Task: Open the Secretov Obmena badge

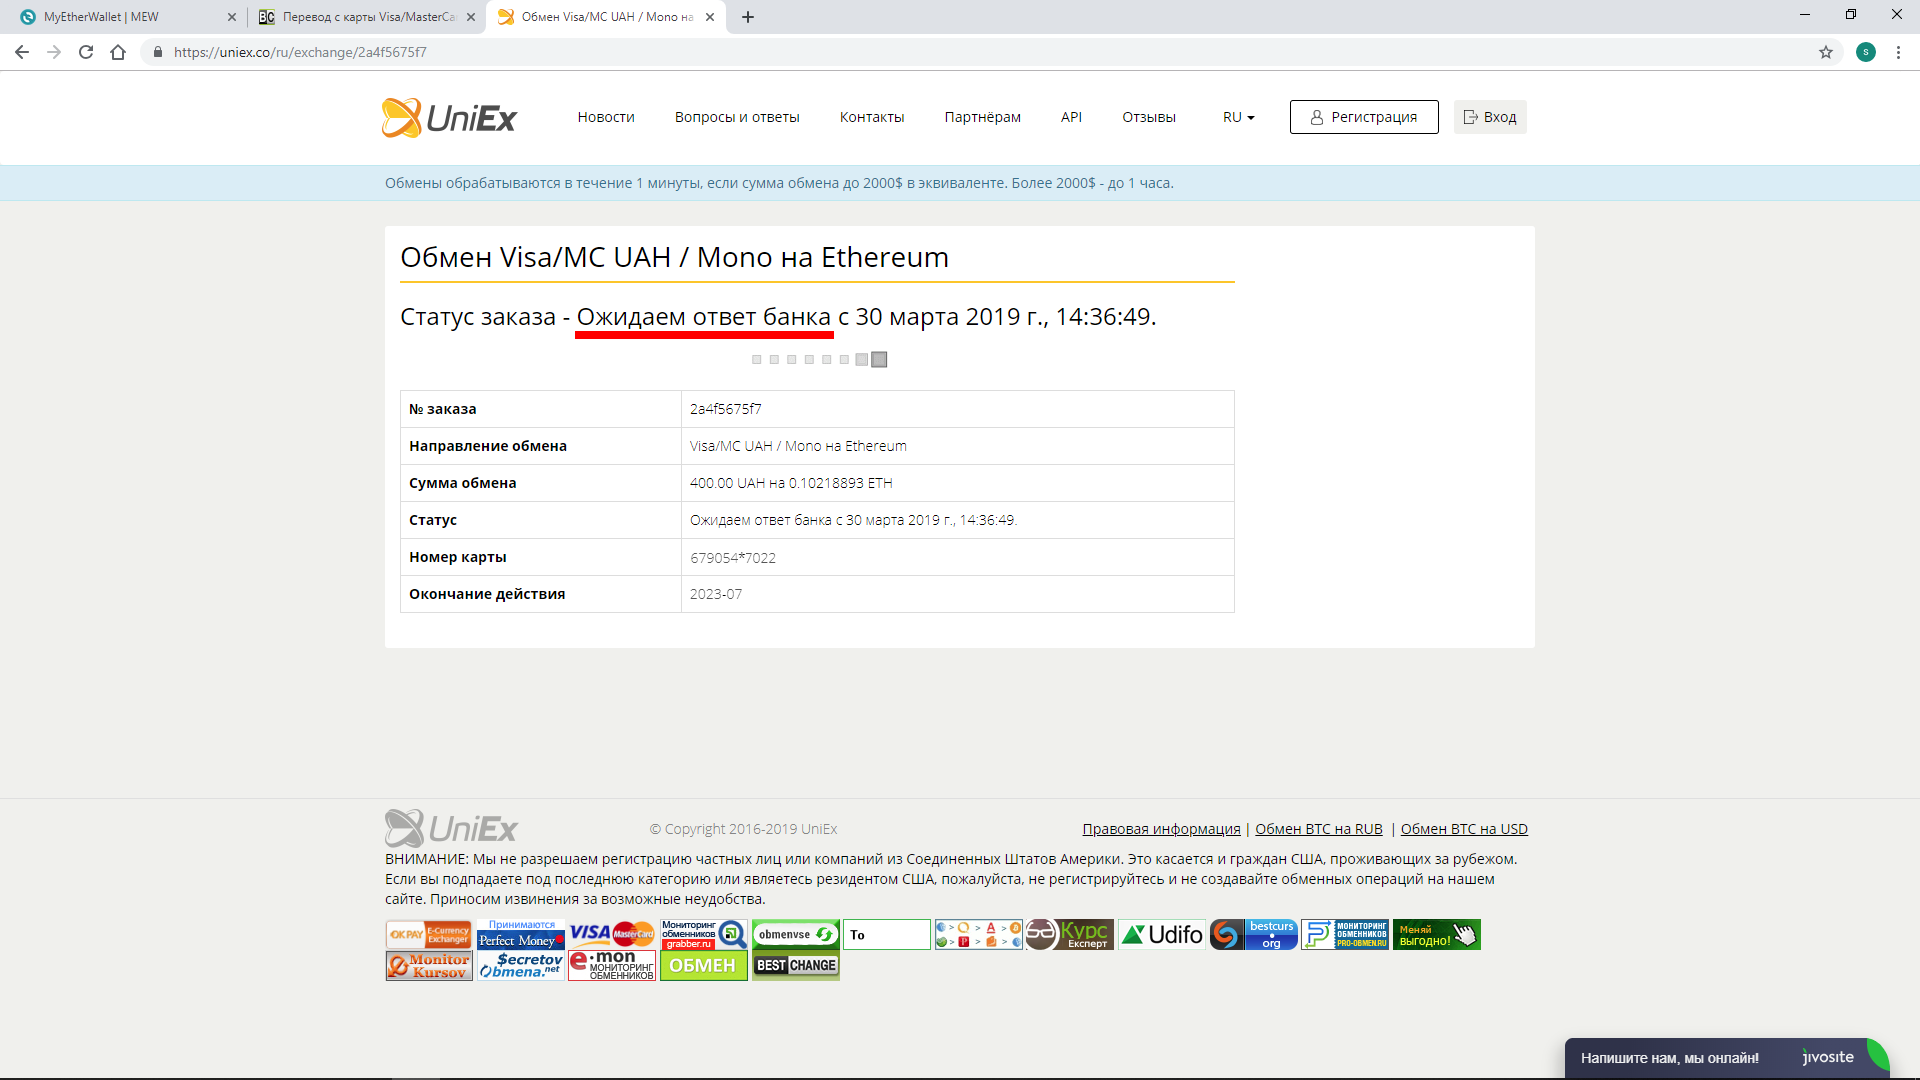Action: point(521,966)
